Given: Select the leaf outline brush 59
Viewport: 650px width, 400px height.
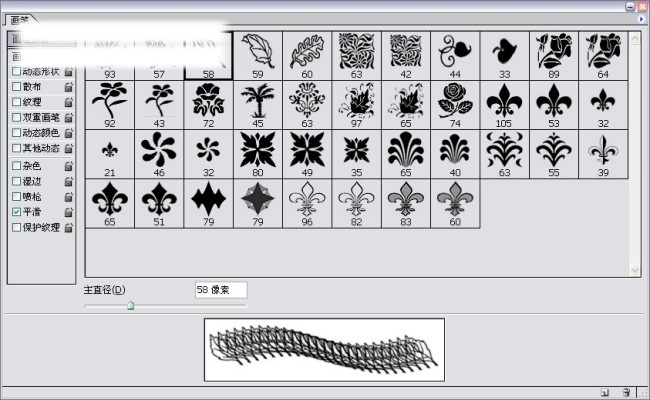Looking at the screenshot, I should (258, 56).
